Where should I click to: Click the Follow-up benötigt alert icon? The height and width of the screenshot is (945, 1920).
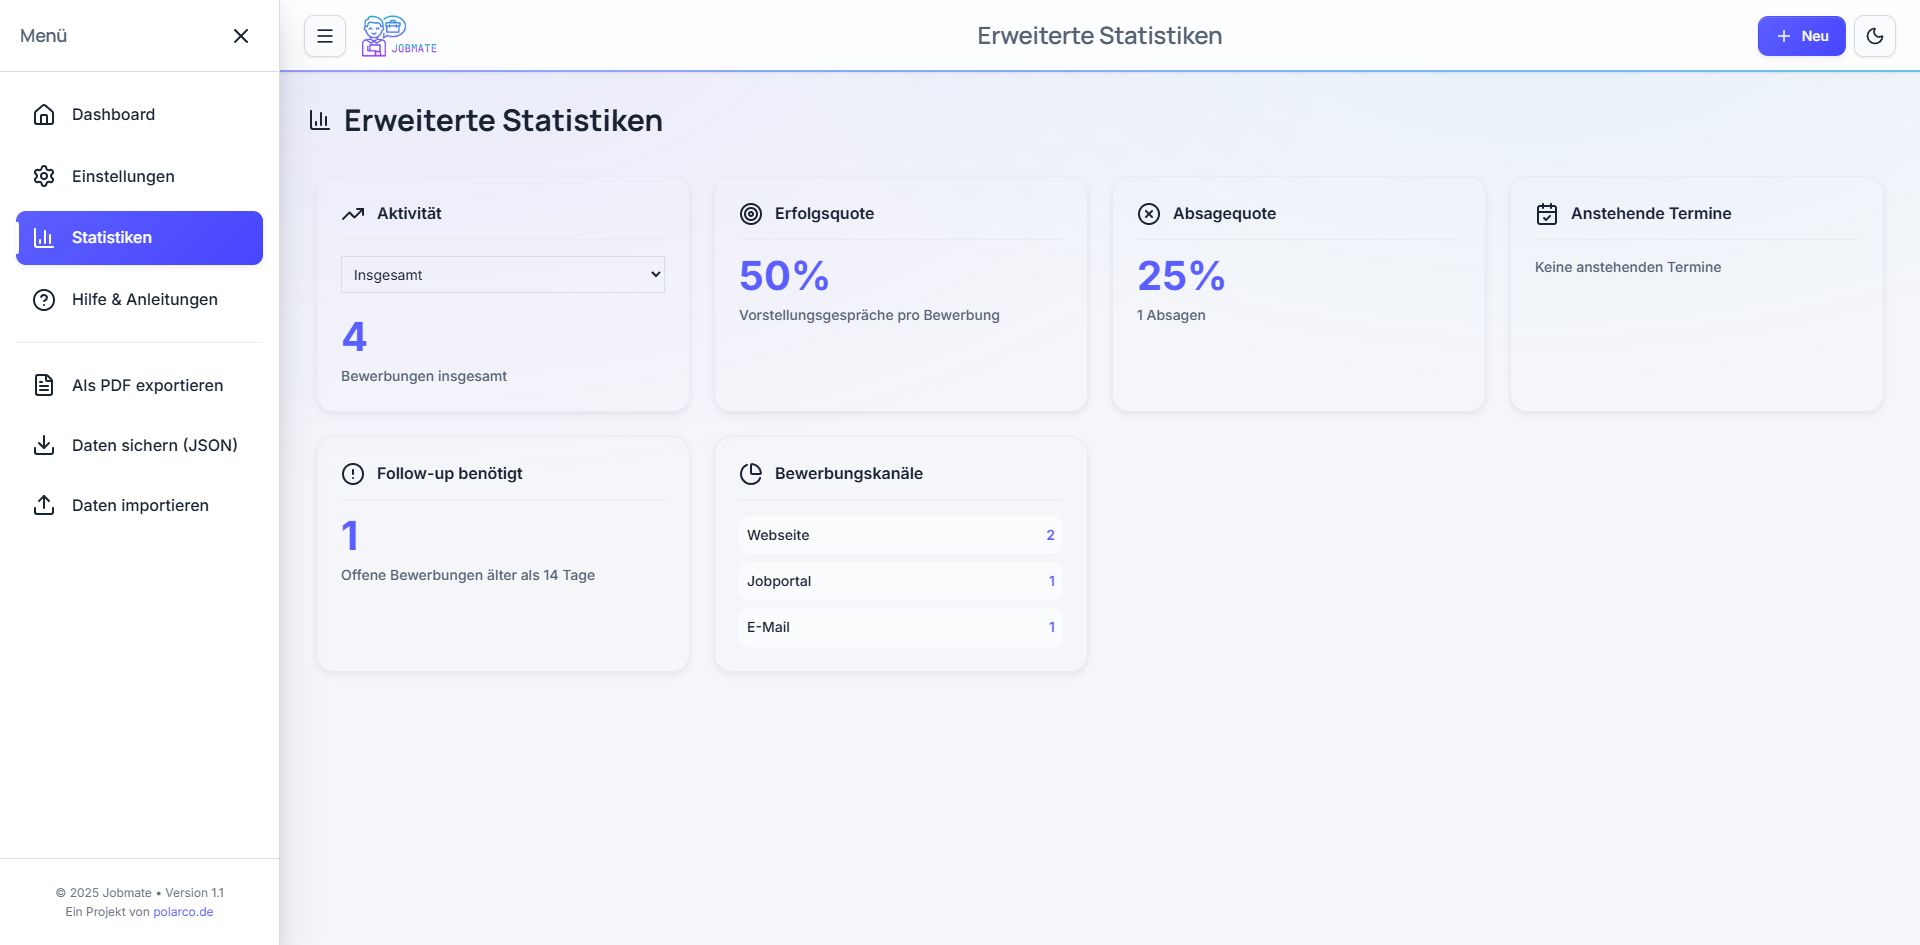coord(353,474)
